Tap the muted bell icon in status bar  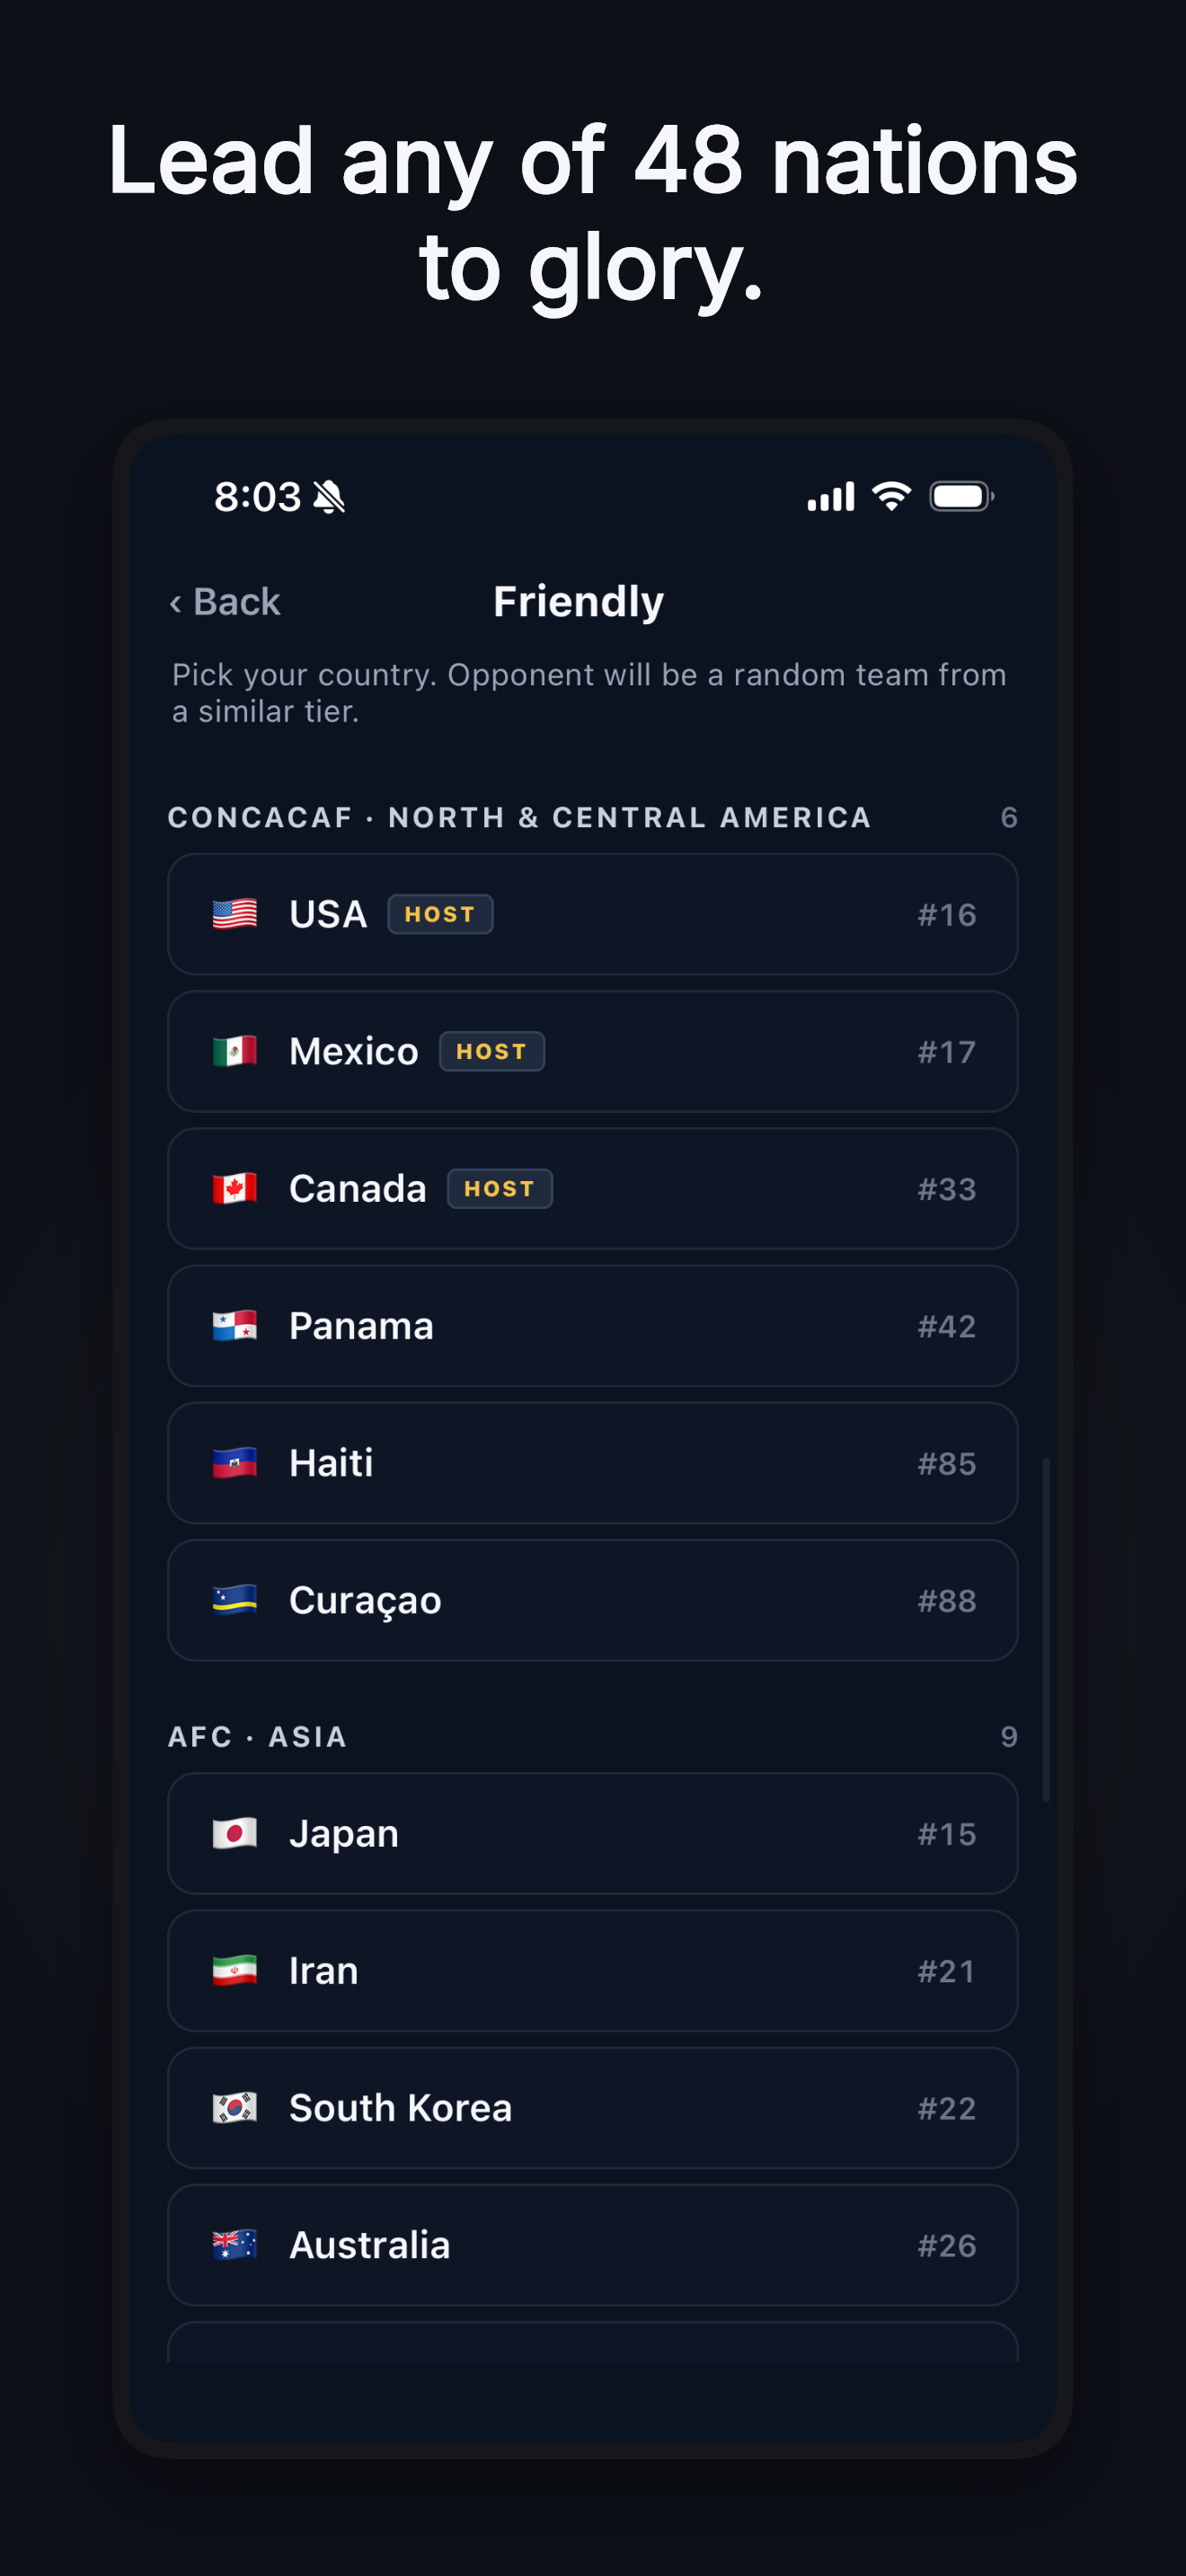(329, 497)
